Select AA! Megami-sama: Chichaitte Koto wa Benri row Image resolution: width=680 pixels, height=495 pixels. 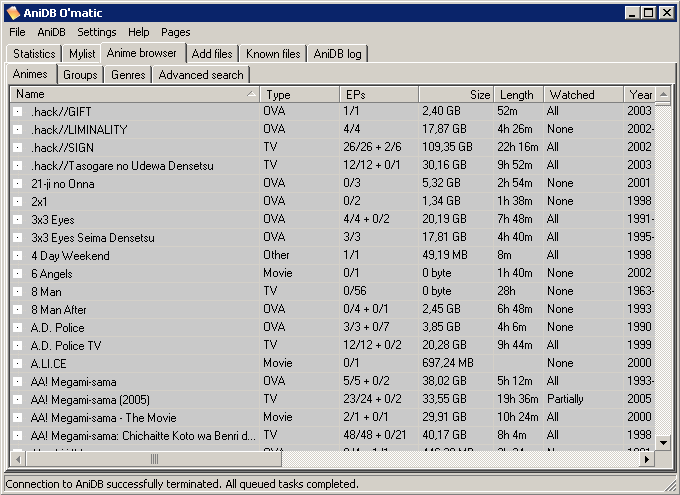click(x=143, y=436)
